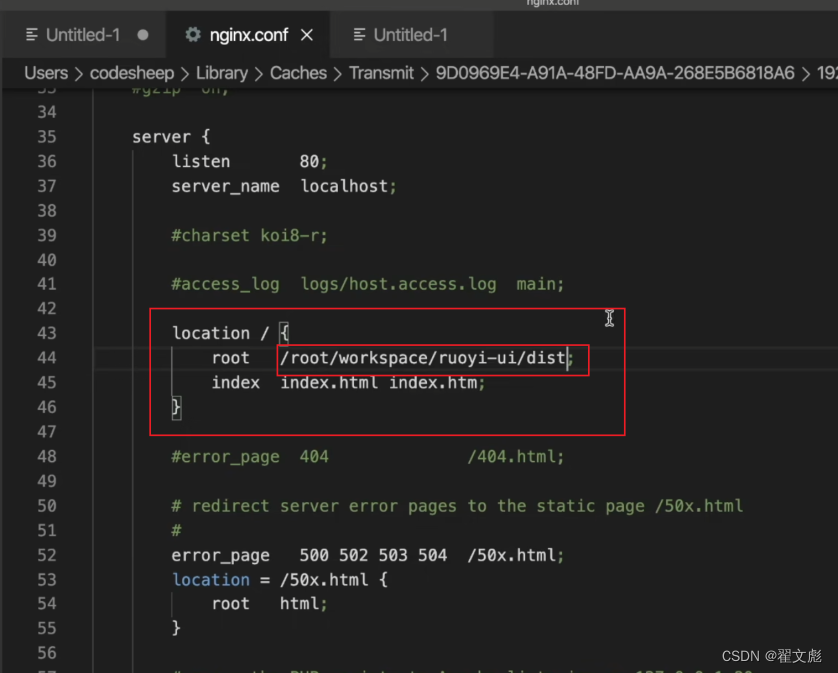
Task: Click the unsaved dot on first Untitled-1 tab
Action: pyautogui.click(x=143, y=35)
